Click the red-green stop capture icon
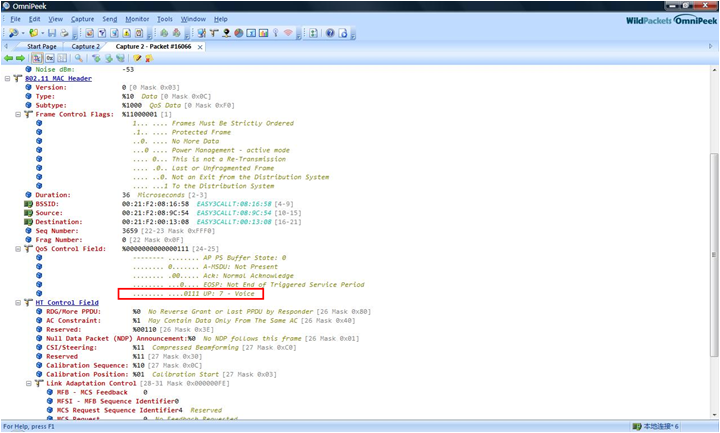The height and width of the screenshot is (433, 720). click(176, 33)
